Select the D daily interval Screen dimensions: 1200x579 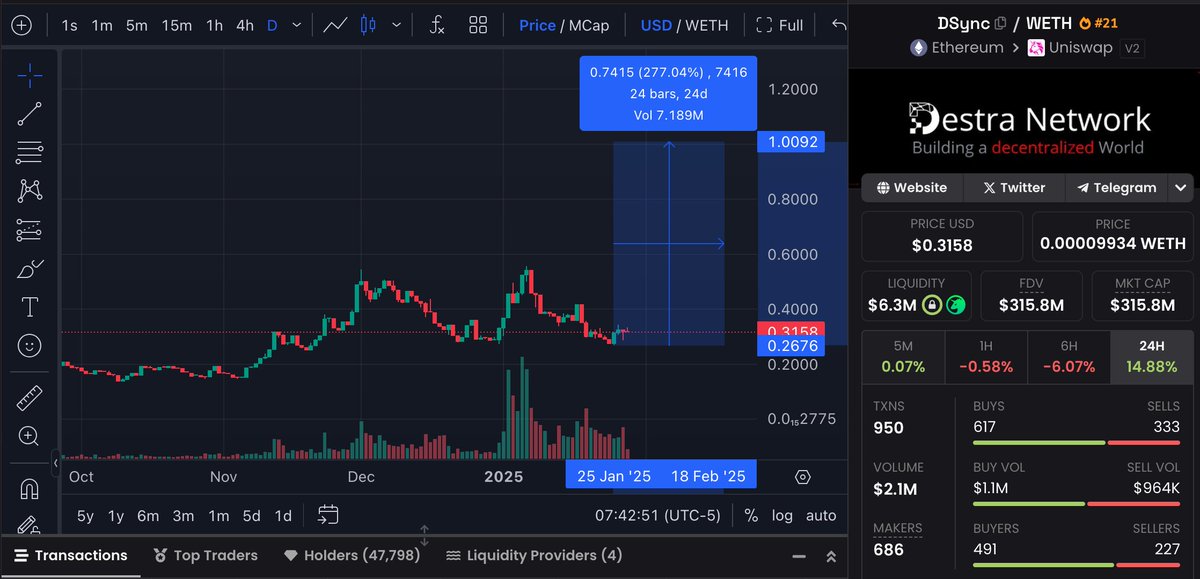272,25
